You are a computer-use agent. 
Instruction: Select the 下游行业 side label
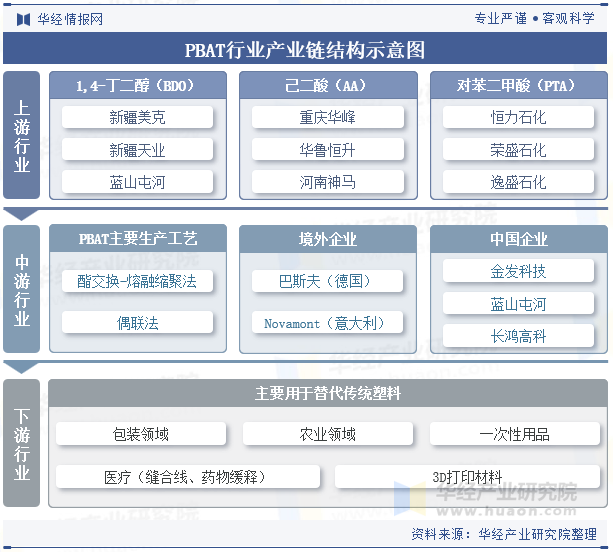click(x=22, y=443)
